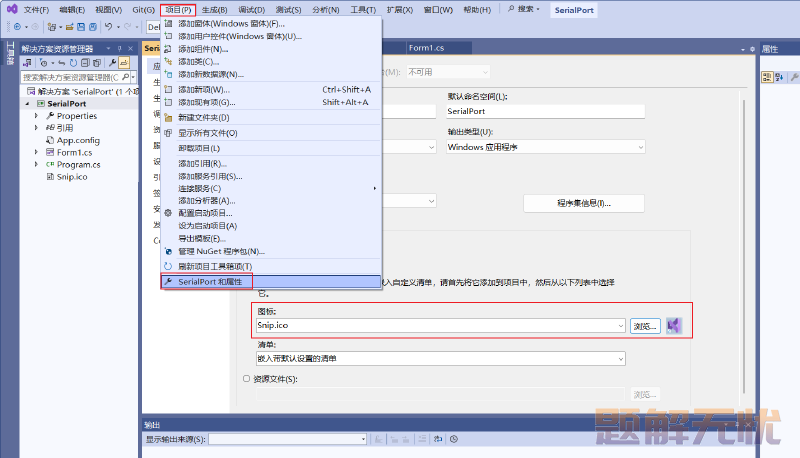This screenshot has height=458, width=800.
Task: Click the property pages wrench in Properties panel
Action: 794,77
